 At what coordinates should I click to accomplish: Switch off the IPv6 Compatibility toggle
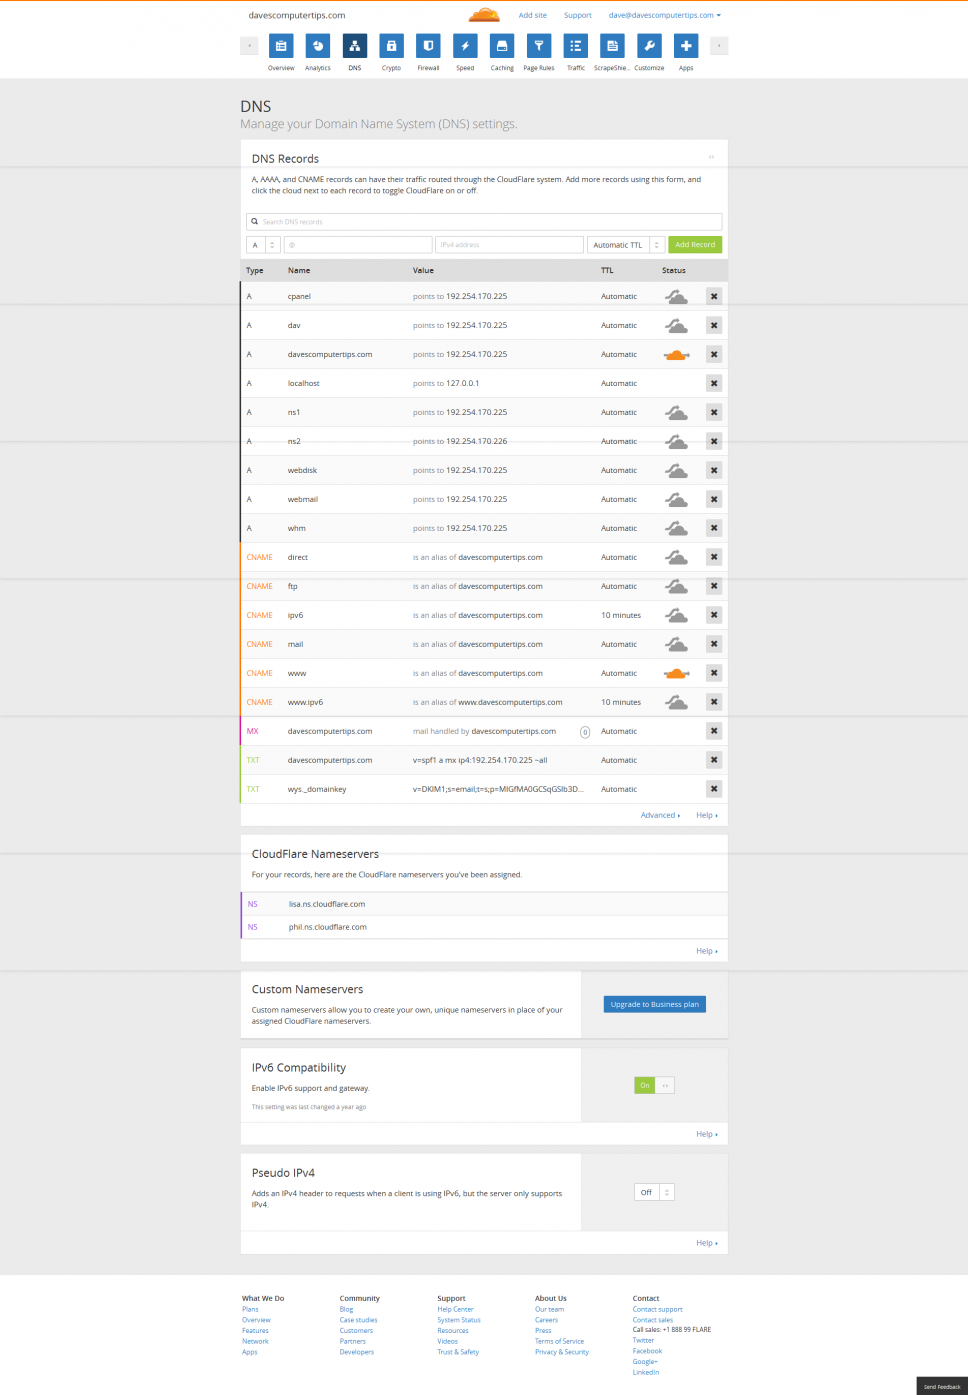(654, 1085)
